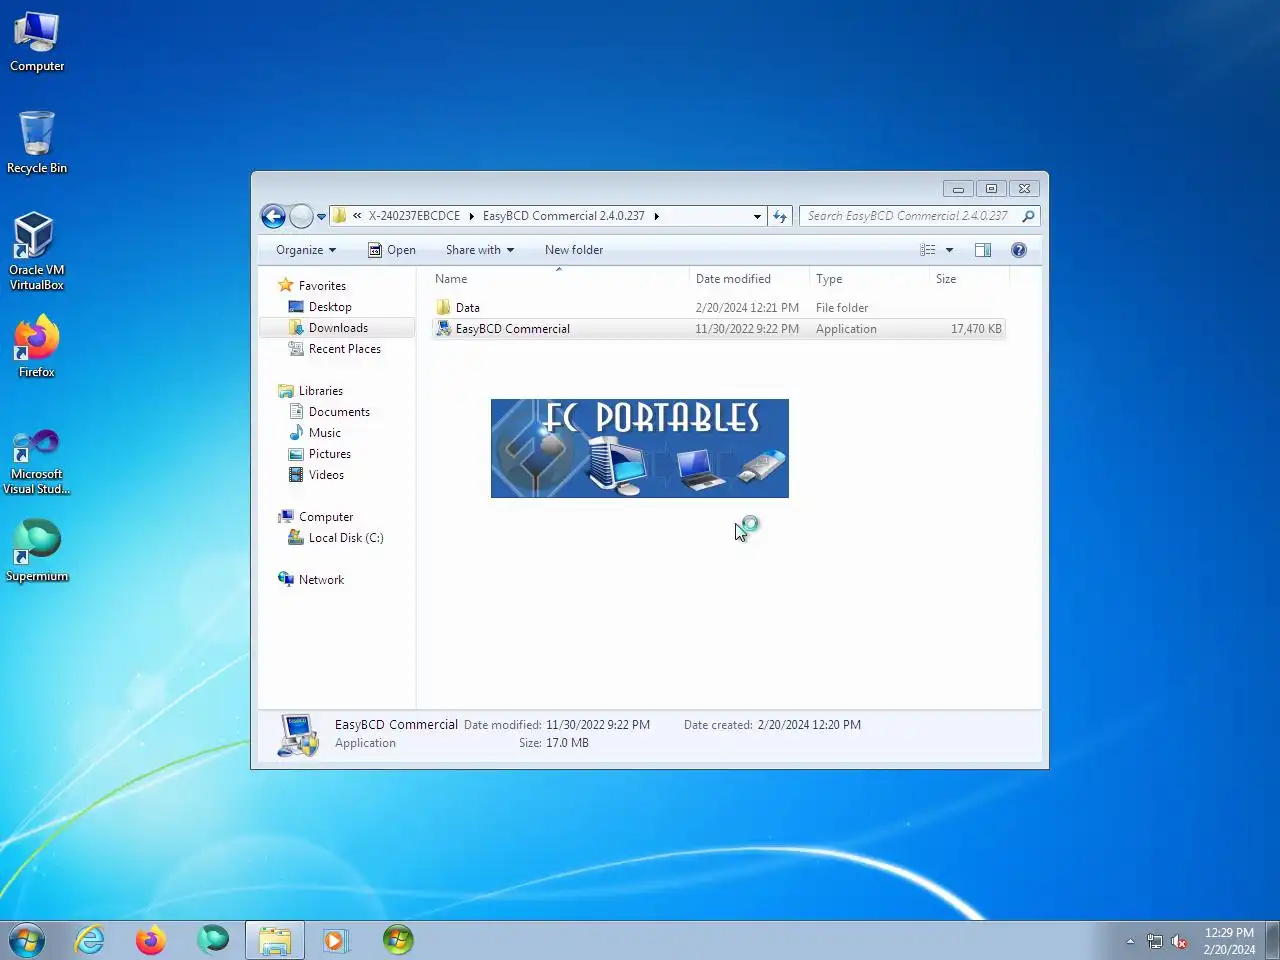Open the Computer desktop icon
This screenshot has width=1280, height=960.
(x=37, y=42)
